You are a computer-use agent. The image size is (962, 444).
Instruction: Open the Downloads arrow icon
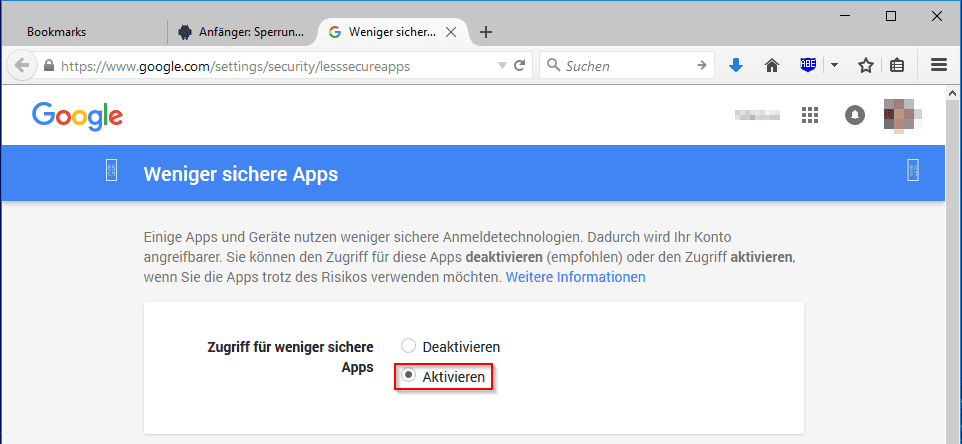click(736, 66)
